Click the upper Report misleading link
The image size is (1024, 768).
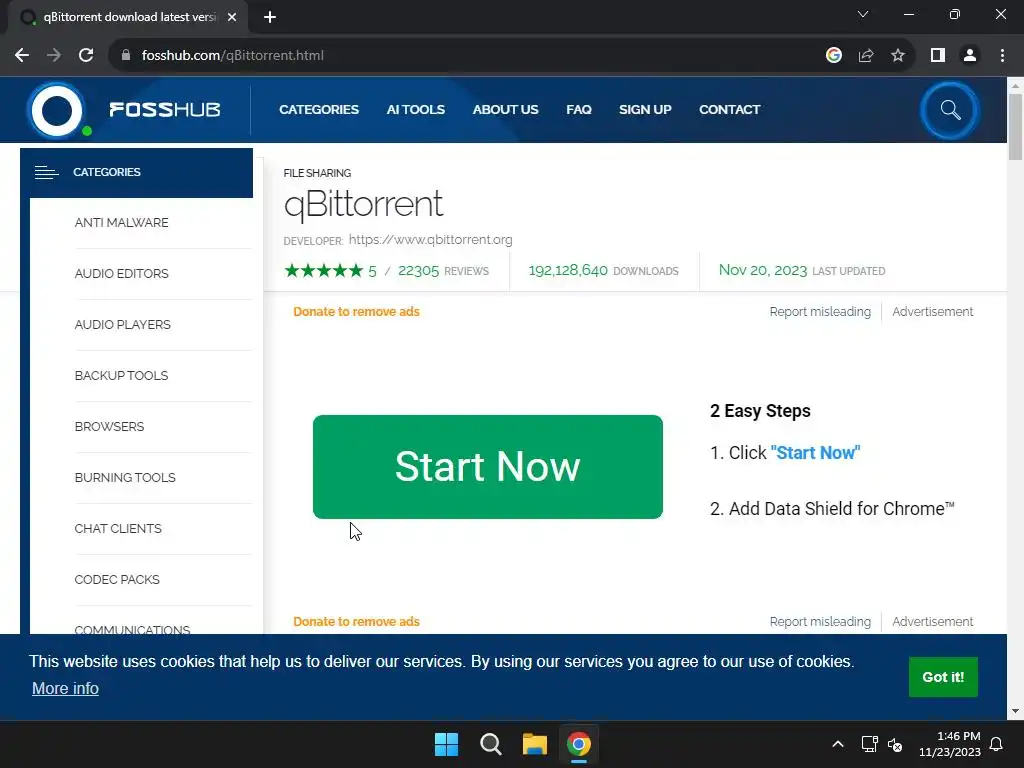coord(820,312)
